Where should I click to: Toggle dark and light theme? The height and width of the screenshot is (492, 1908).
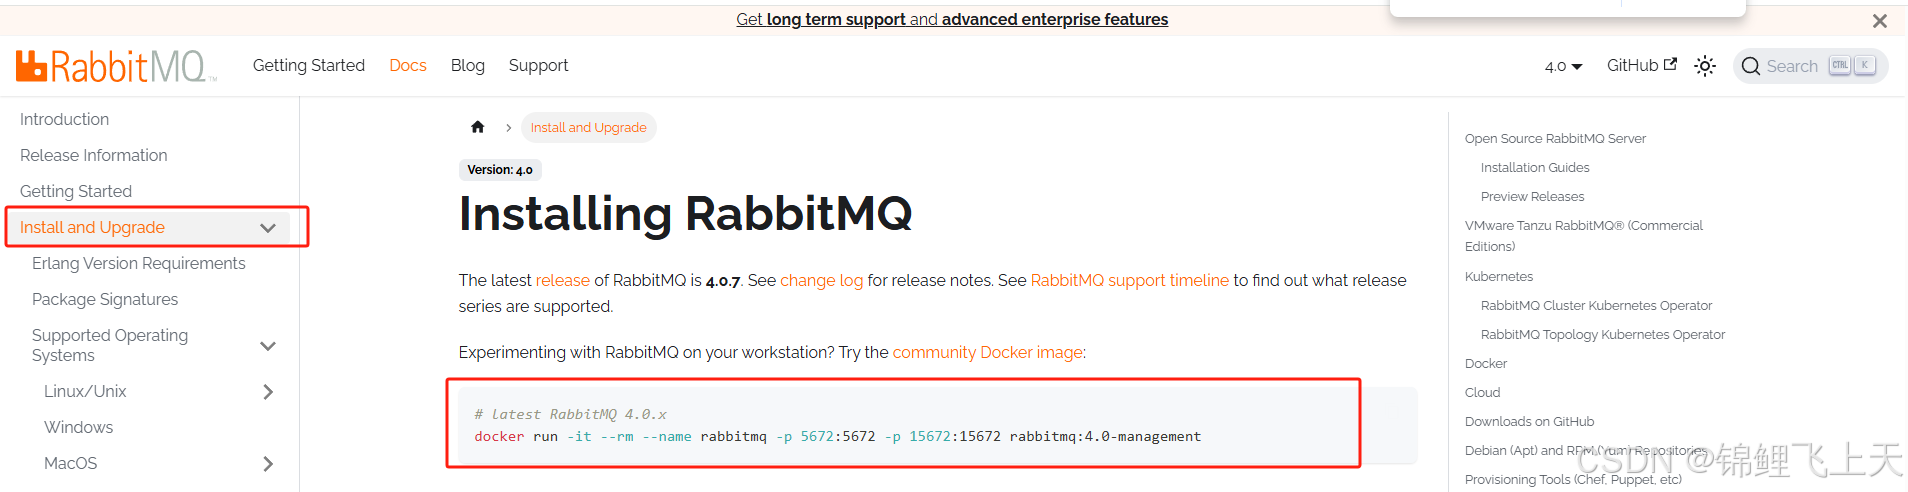(x=1705, y=66)
